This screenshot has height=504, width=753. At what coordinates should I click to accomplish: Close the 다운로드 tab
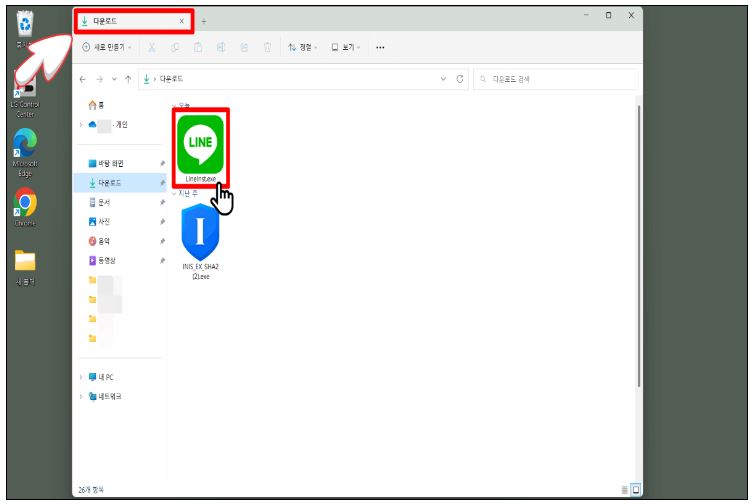point(182,21)
